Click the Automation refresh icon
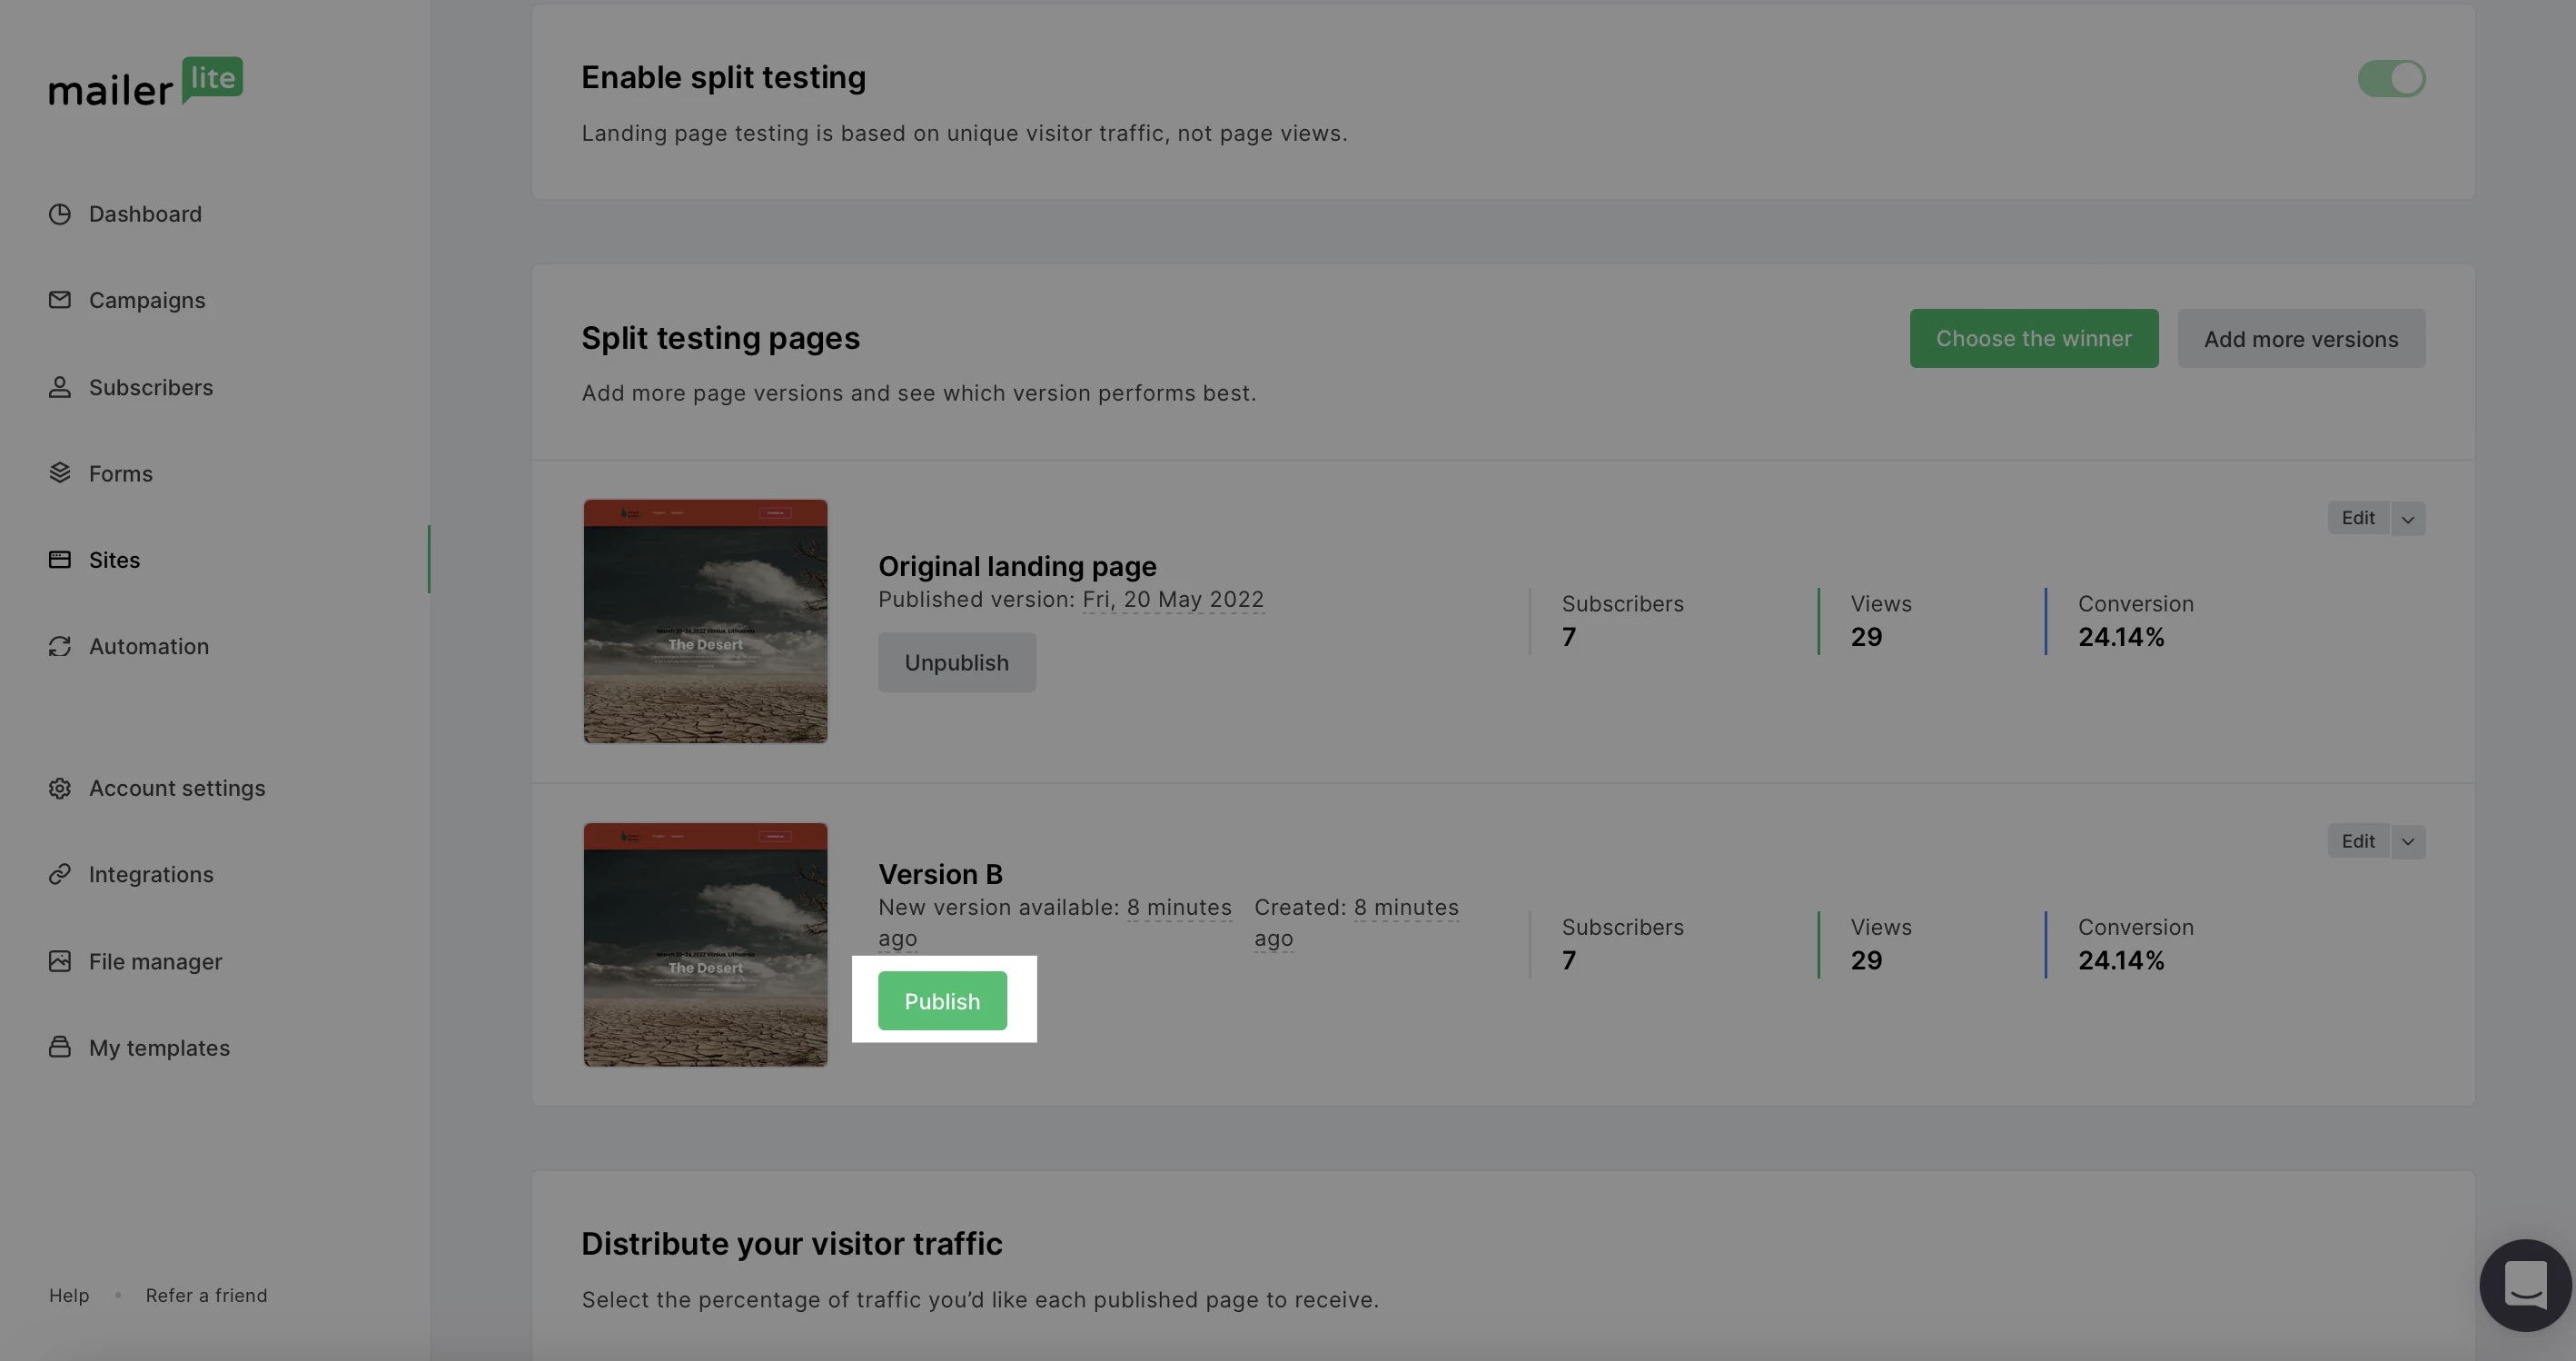 click(60, 646)
